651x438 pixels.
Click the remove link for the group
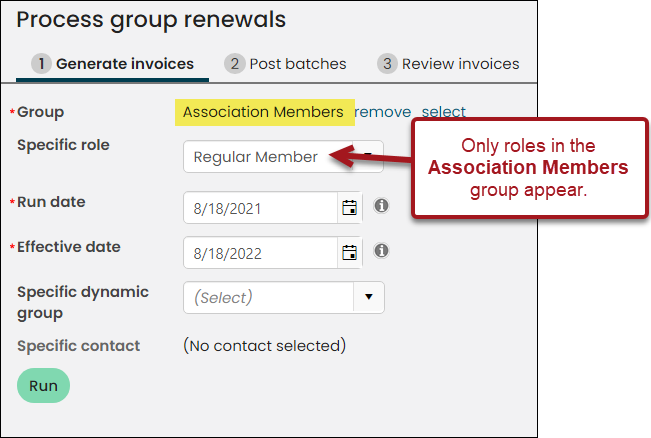(382, 112)
